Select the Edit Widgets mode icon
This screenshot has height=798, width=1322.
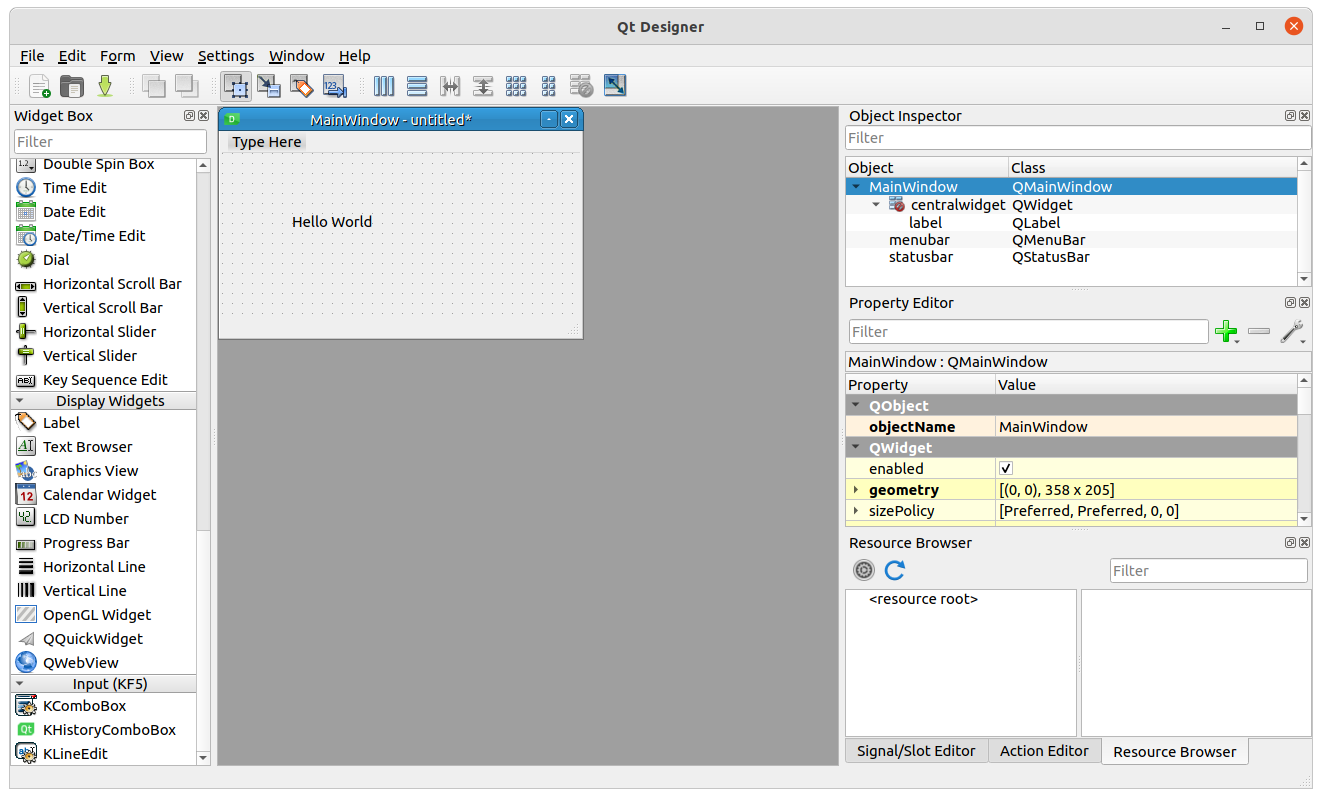[236, 86]
